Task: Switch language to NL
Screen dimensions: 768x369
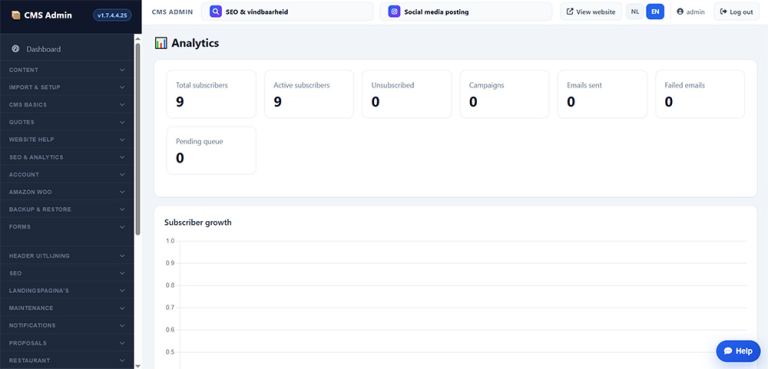Action: (x=635, y=12)
